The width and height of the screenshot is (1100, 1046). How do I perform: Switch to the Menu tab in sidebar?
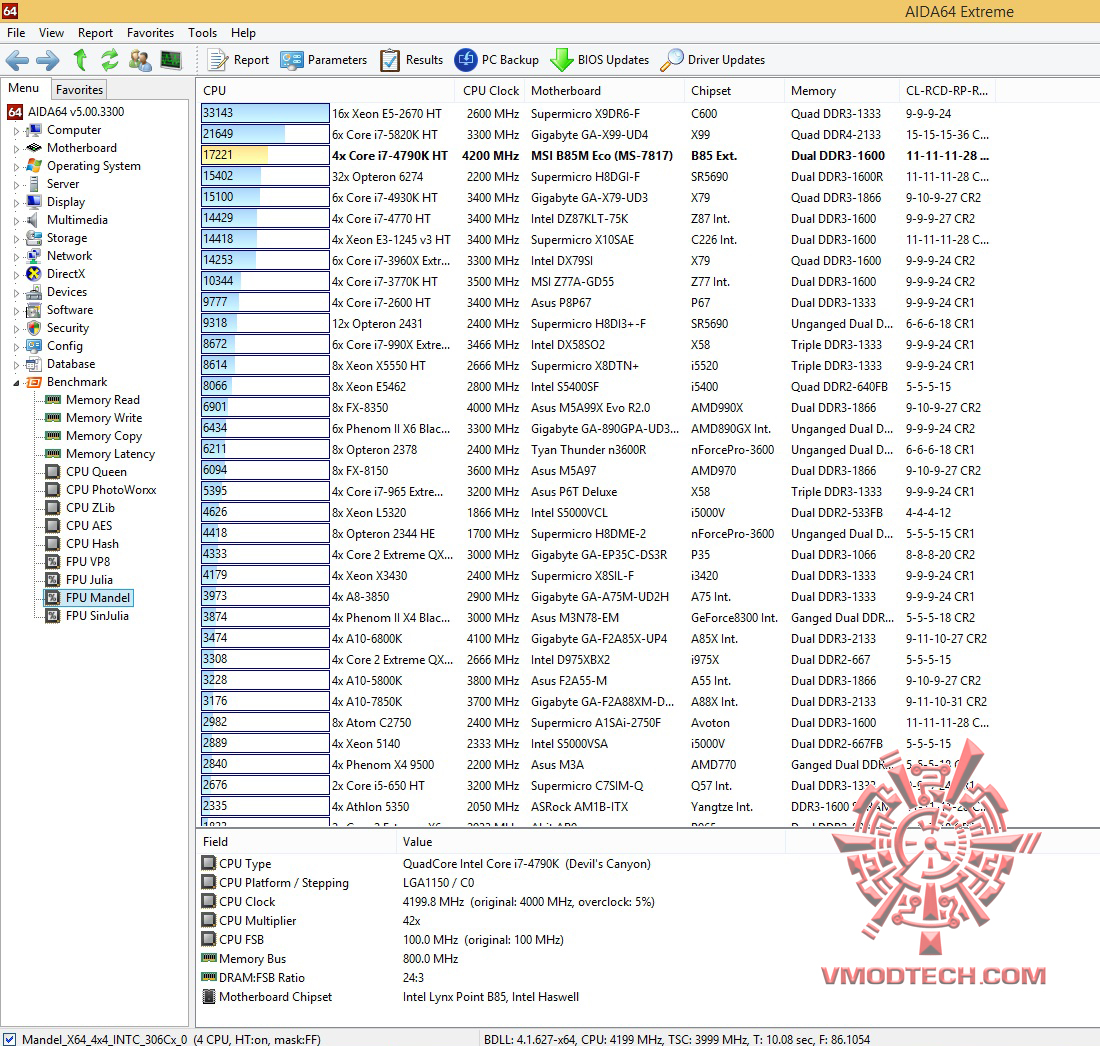pyautogui.click(x=23, y=88)
